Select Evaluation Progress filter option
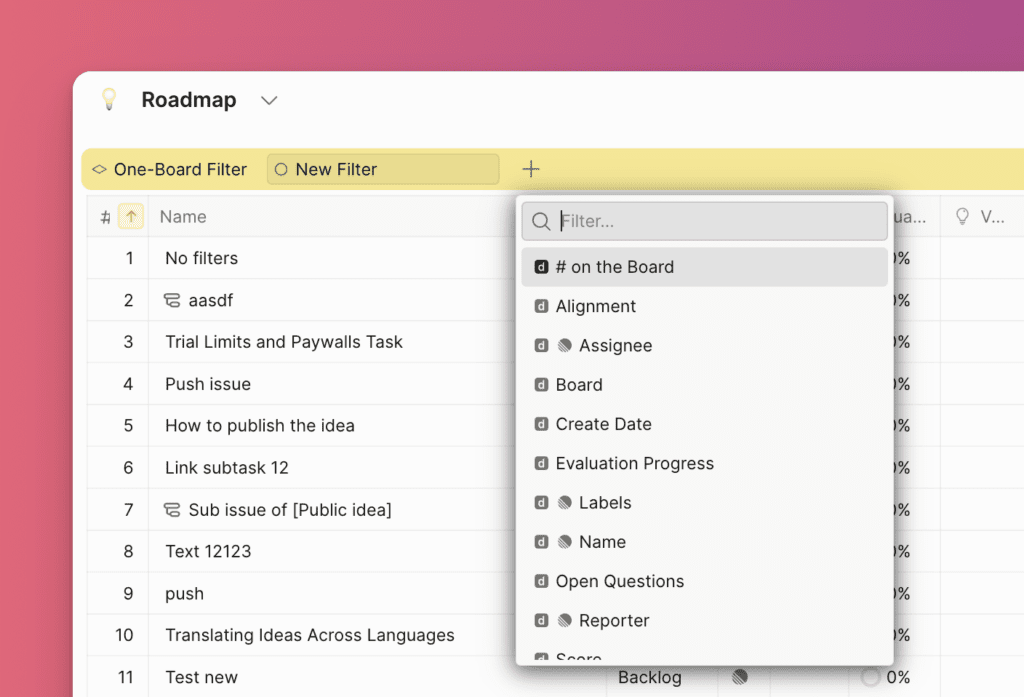1024x697 pixels. (x=634, y=463)
